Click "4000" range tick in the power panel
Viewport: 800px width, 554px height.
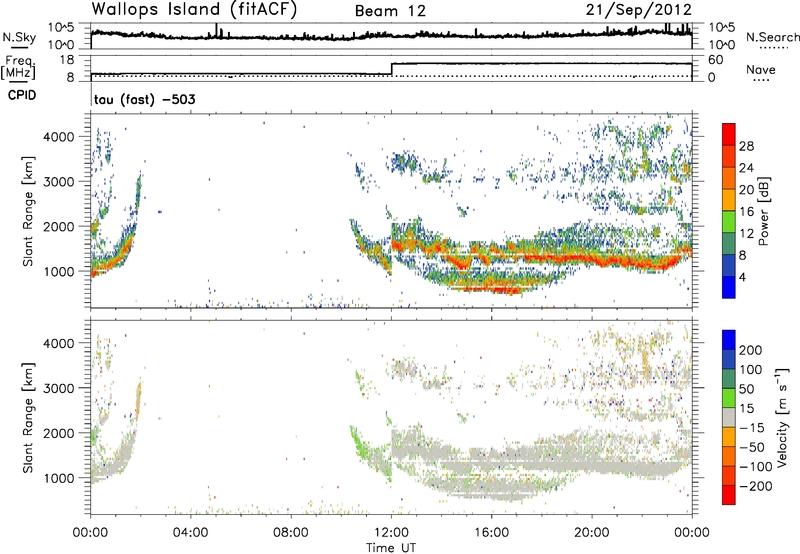click(58, 137)
